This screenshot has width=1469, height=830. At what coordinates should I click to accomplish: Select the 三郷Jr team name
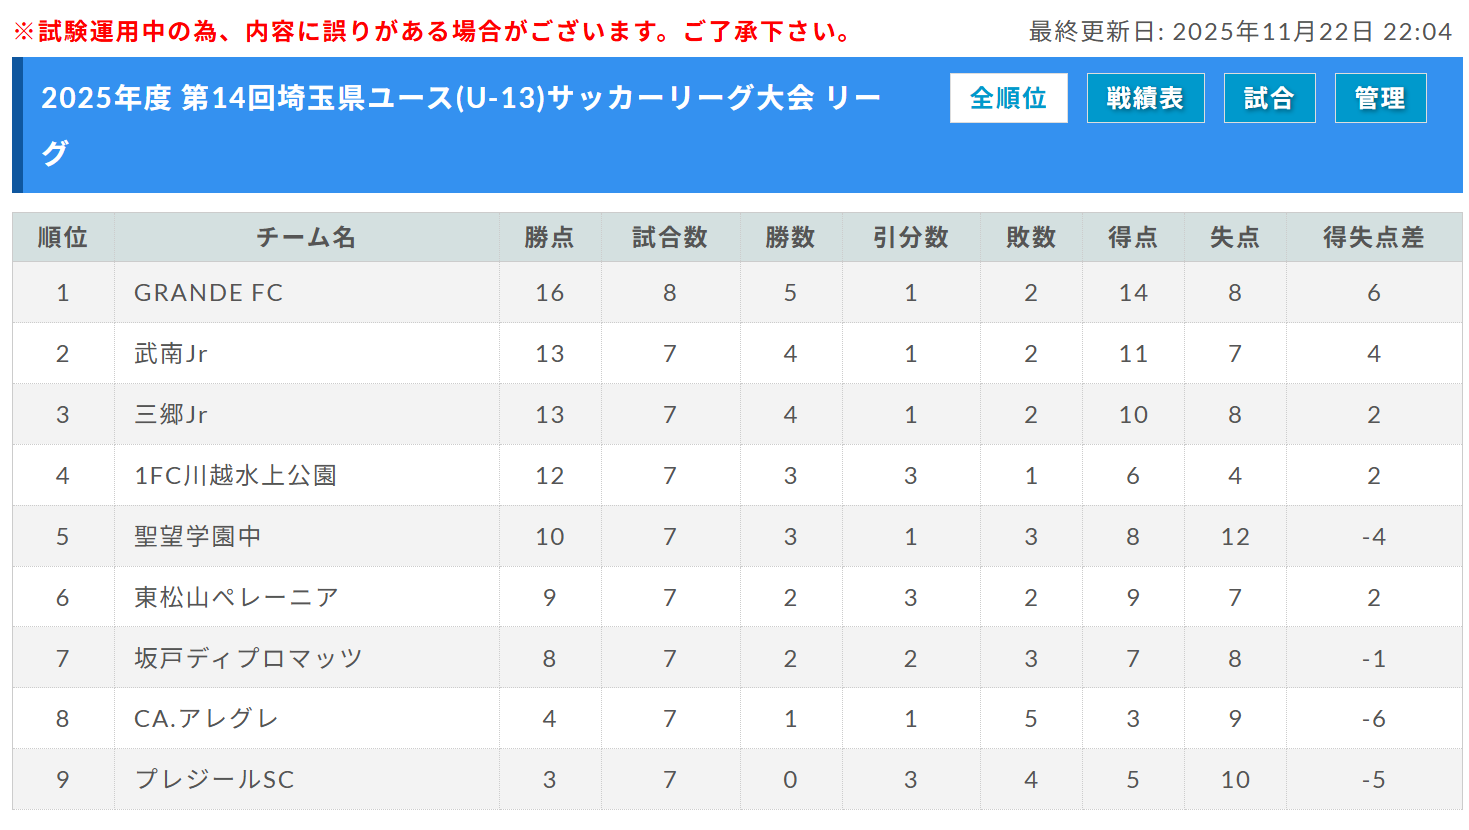tap(171, 415)
